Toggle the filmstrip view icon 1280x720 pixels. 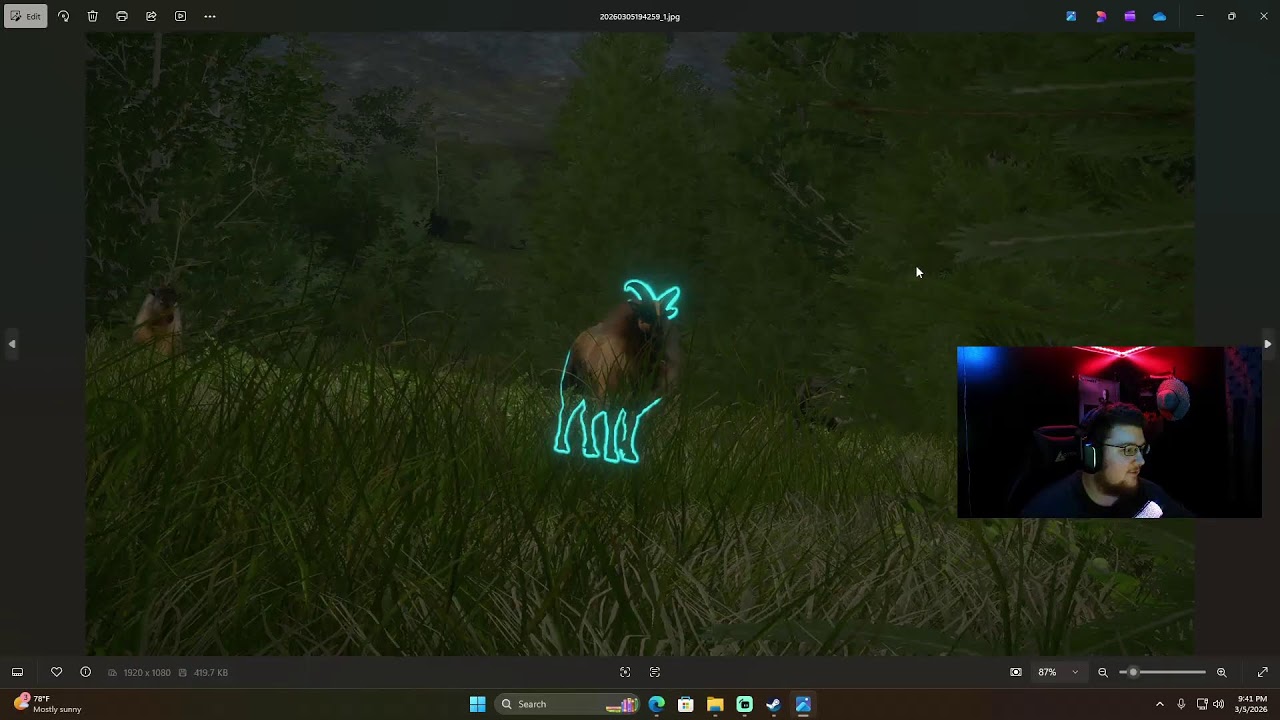17,672
